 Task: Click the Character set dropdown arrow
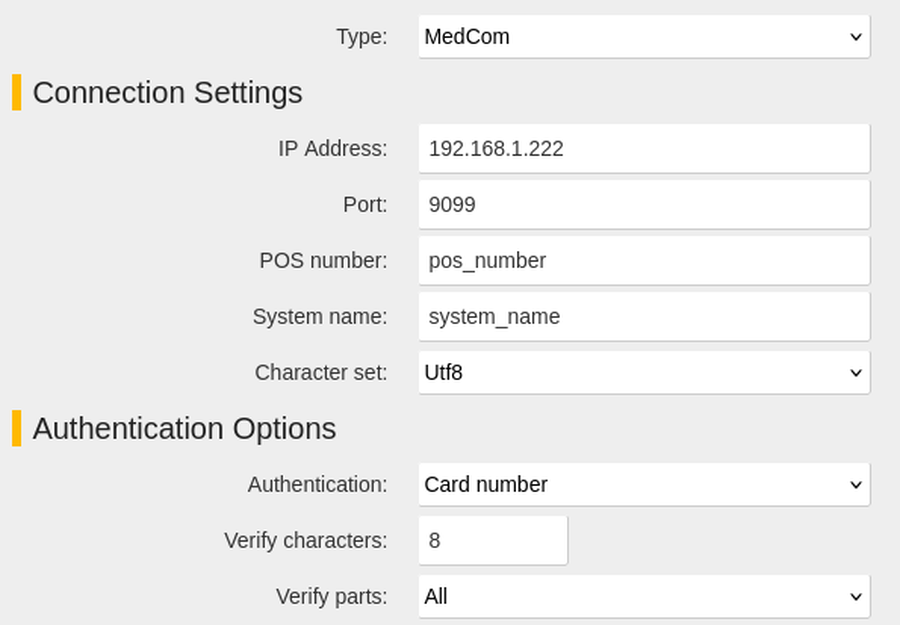pos(855,372)
